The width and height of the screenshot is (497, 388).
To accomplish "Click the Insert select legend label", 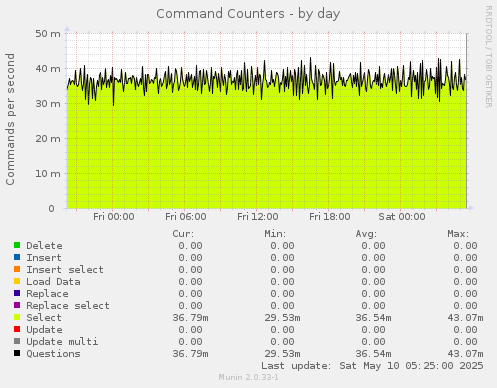I will (65, 270).
